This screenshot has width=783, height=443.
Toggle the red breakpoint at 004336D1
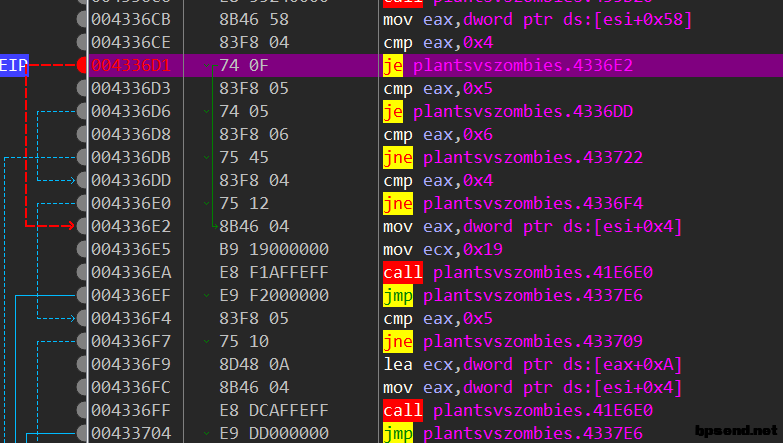[82, 65]
